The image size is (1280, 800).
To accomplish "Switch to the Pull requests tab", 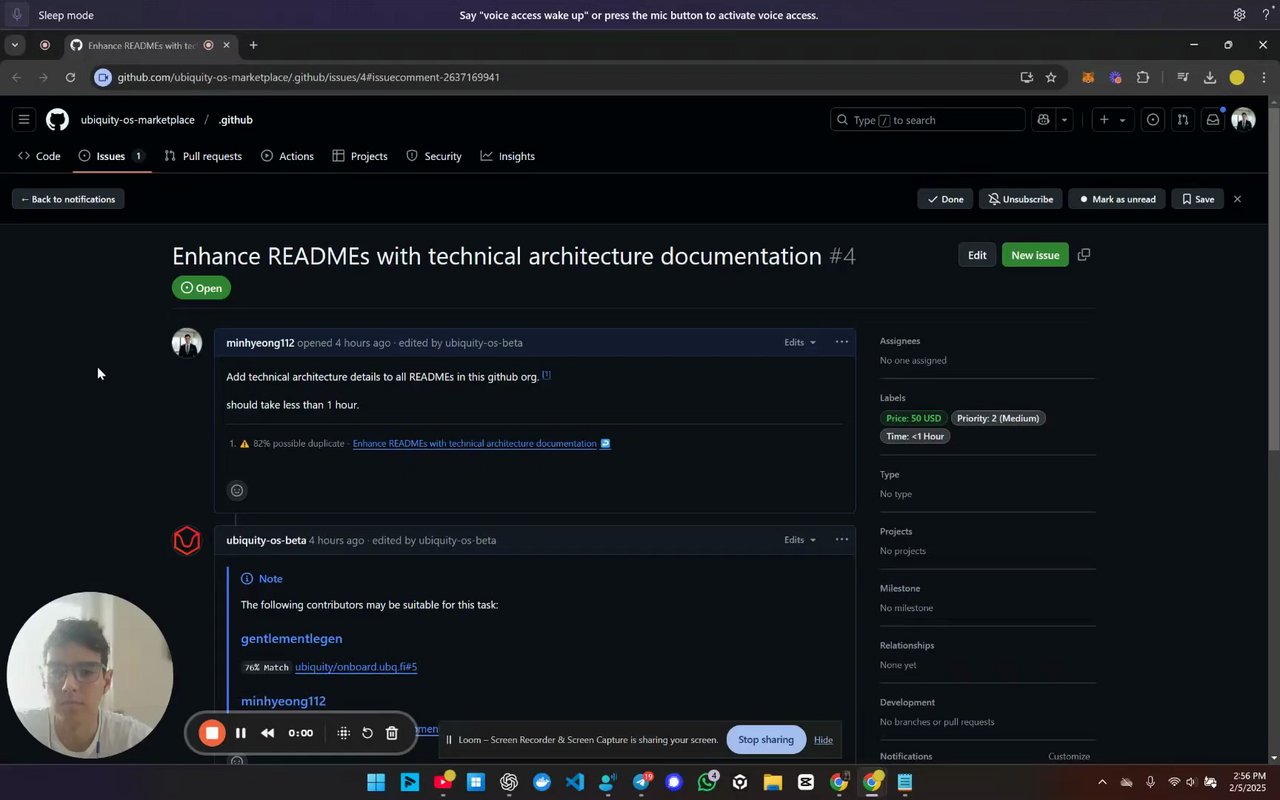I will 203,156.
